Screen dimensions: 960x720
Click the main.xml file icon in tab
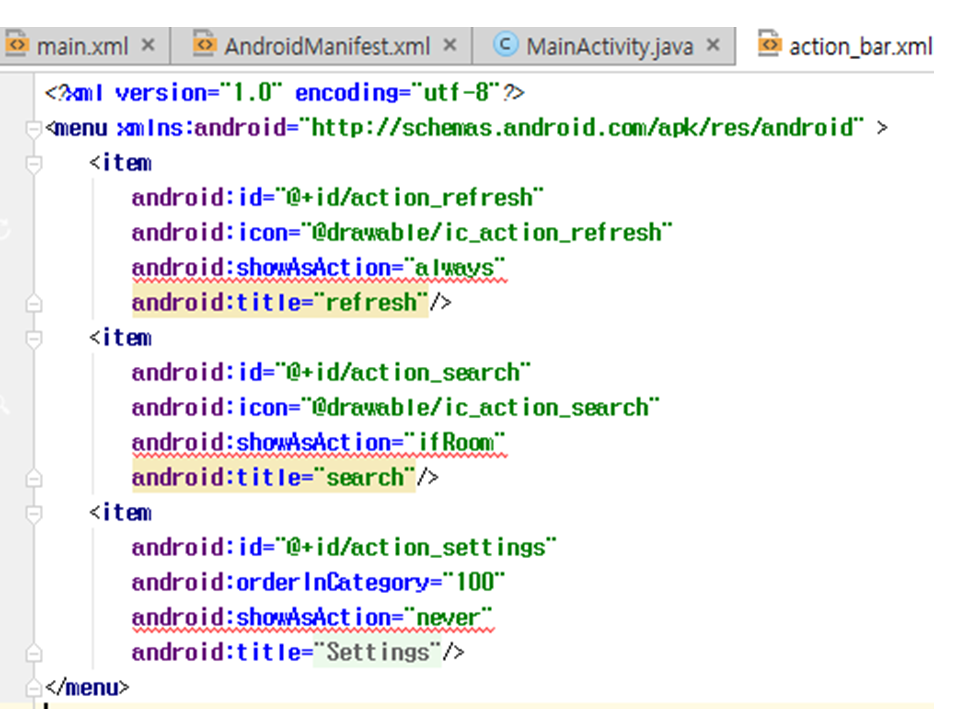17,45
